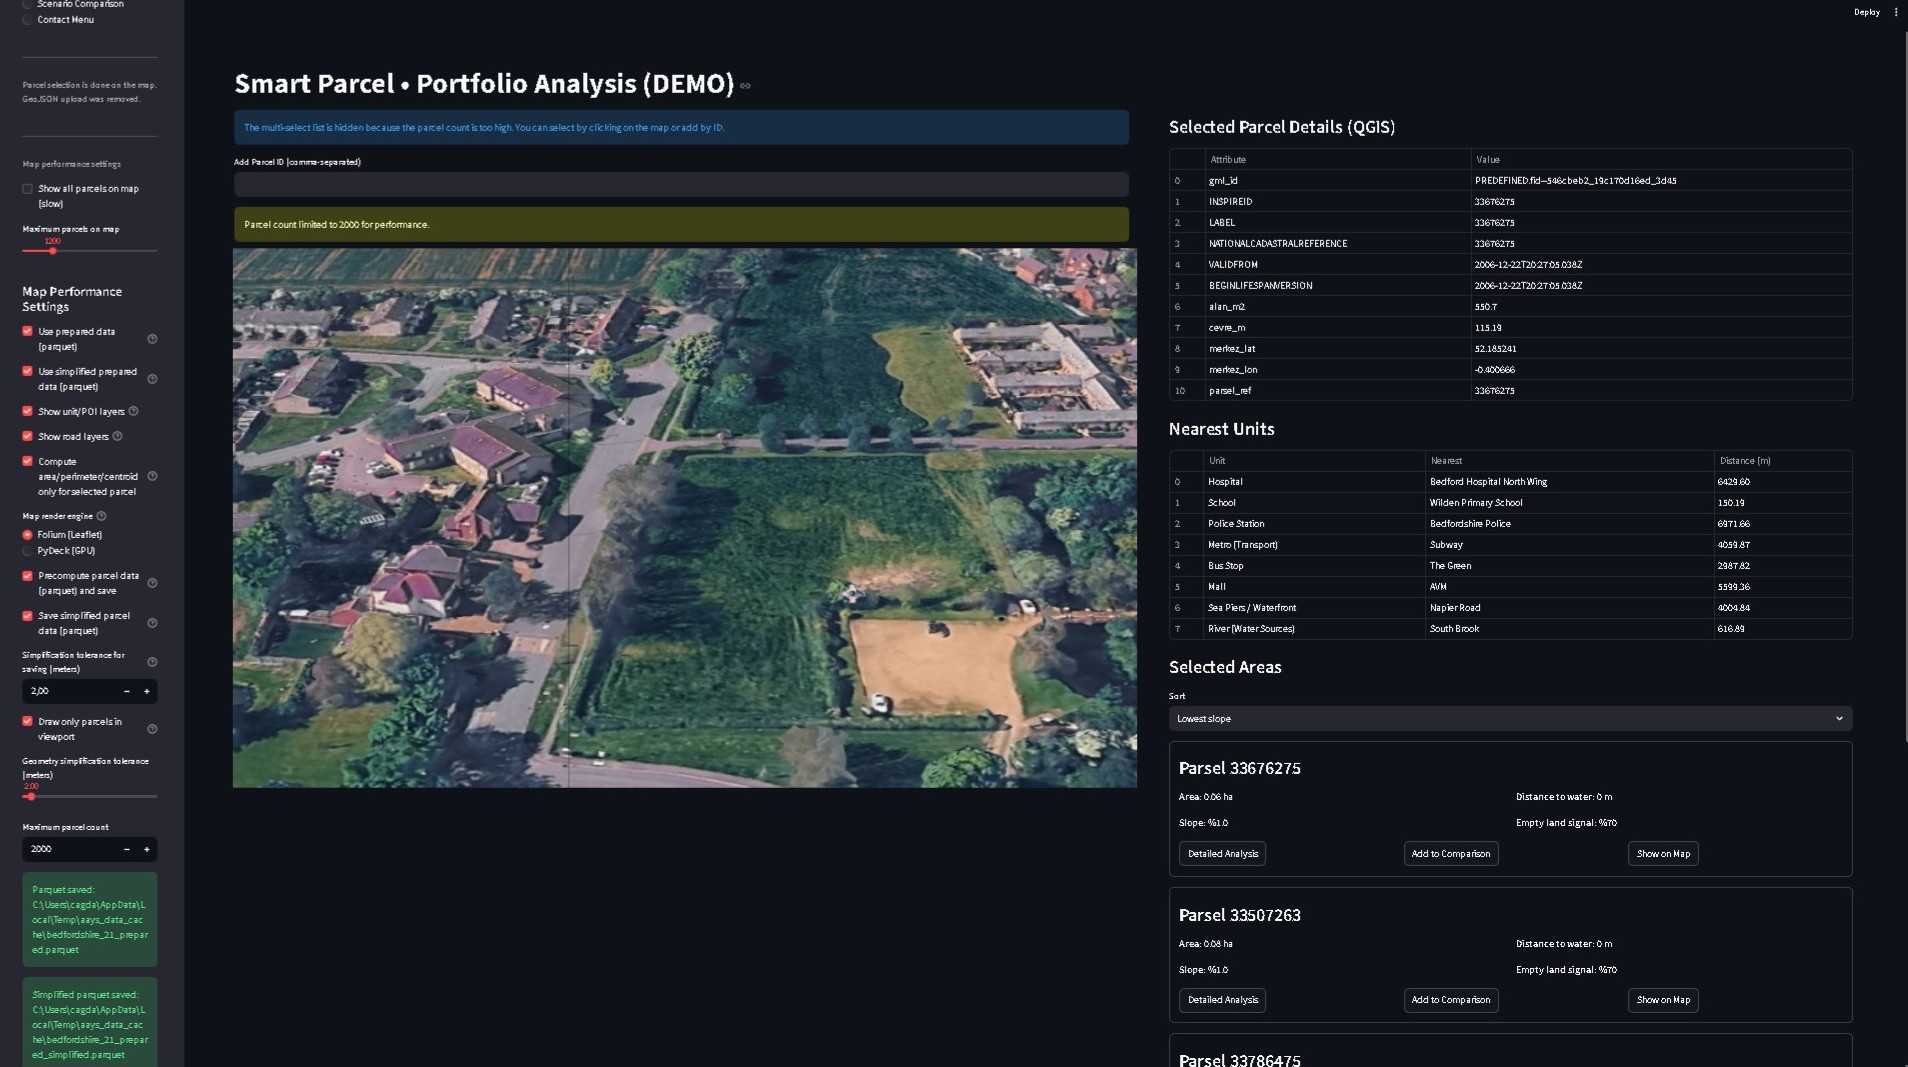This screenshot has width=1908, height=1067.
Task: Click the anchor link icon beside the DEMO title
Action: click(x=745, y=86)
